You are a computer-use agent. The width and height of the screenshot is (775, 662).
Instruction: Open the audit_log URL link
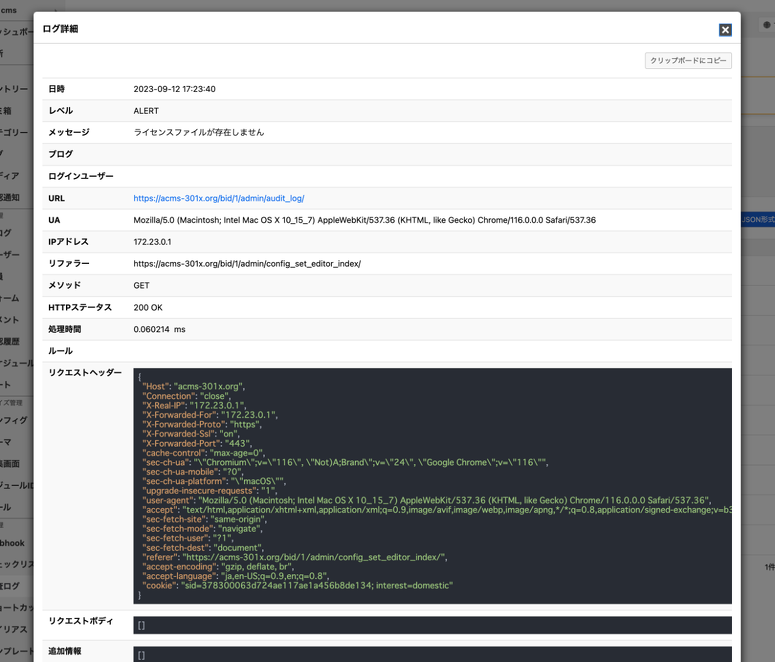[x=219, y=199]
